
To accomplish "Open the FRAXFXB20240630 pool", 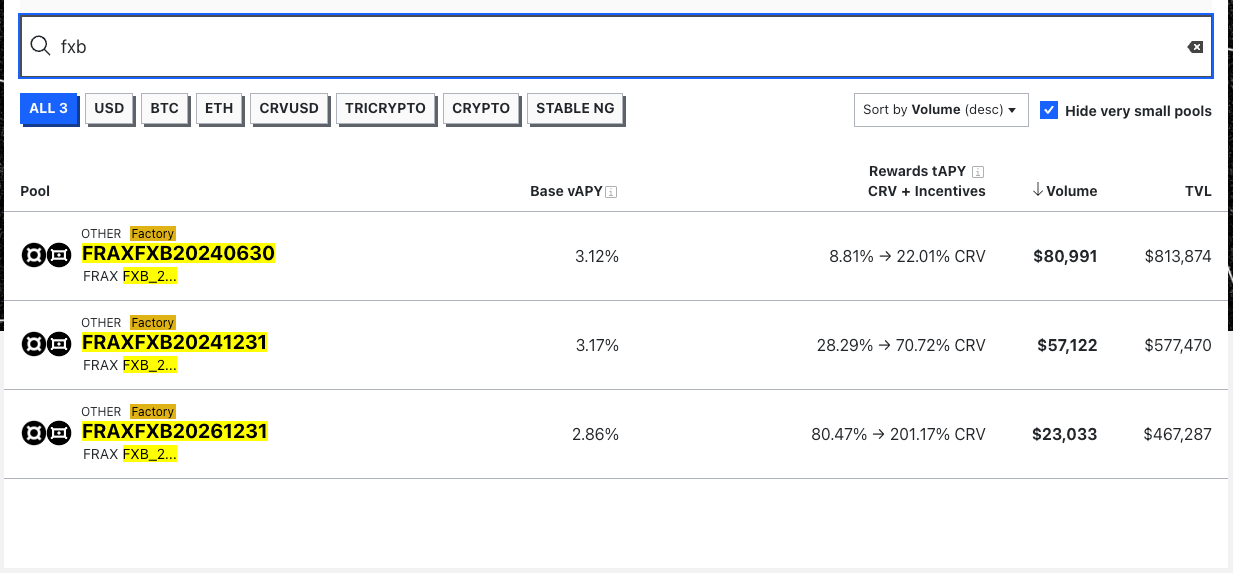I will (x=178, y=254).
